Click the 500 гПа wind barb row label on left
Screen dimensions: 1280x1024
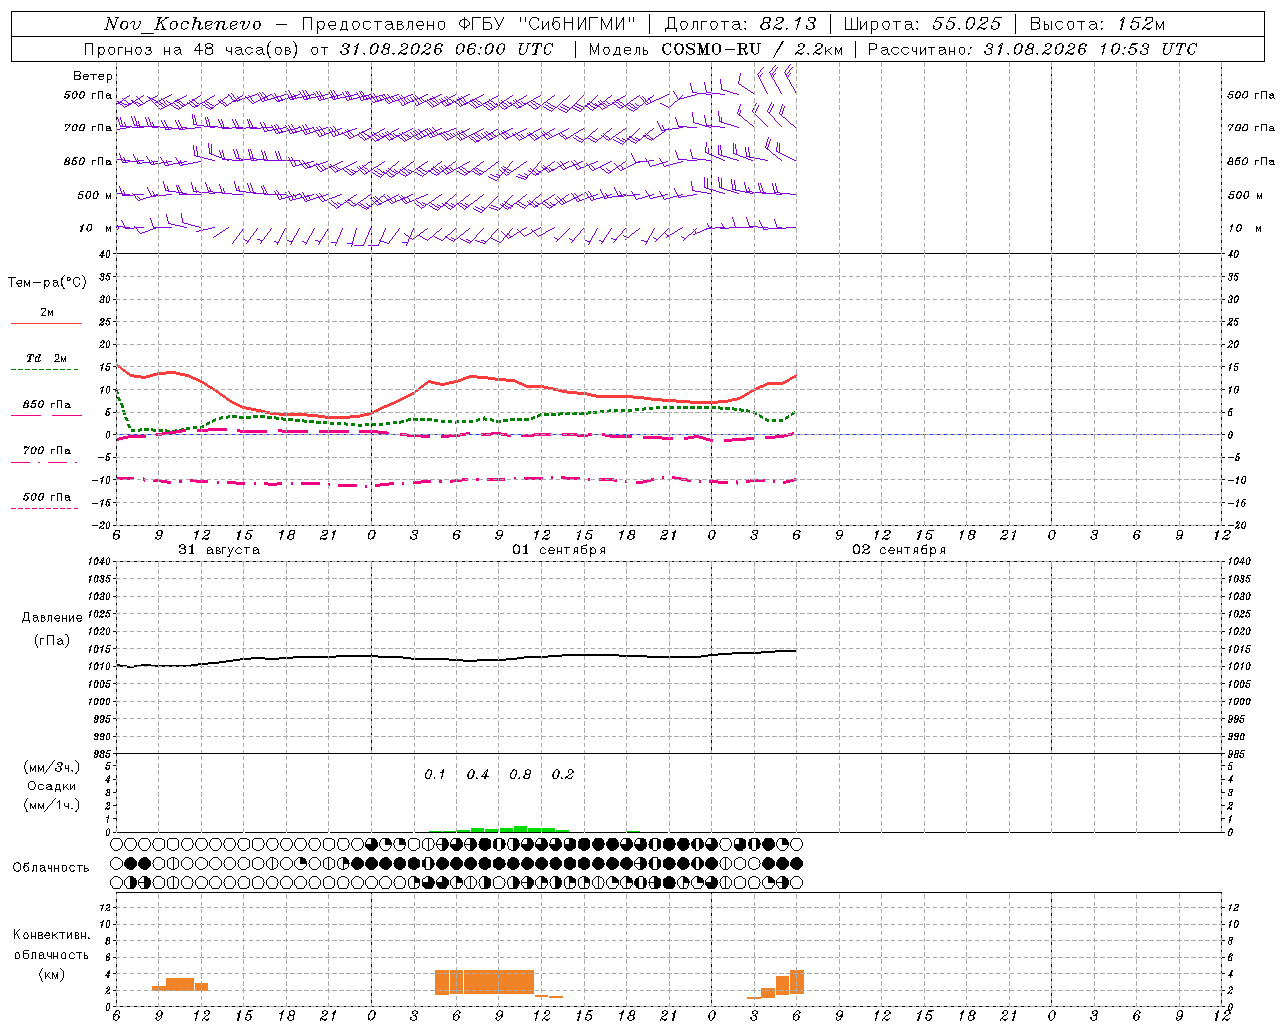[x=88, y=95]
